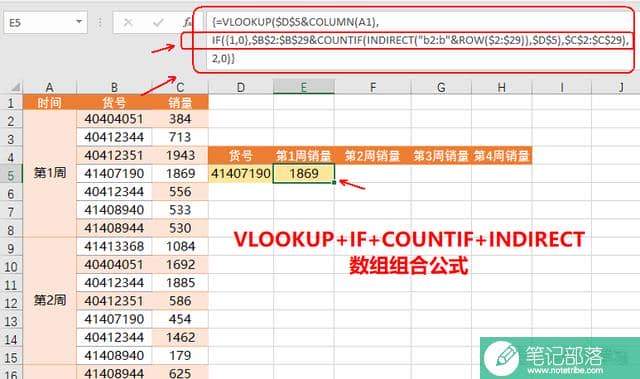This screenshot has height=379, width=640.
Task: Select cell E5 containing 1869
Action: [304, 174]
